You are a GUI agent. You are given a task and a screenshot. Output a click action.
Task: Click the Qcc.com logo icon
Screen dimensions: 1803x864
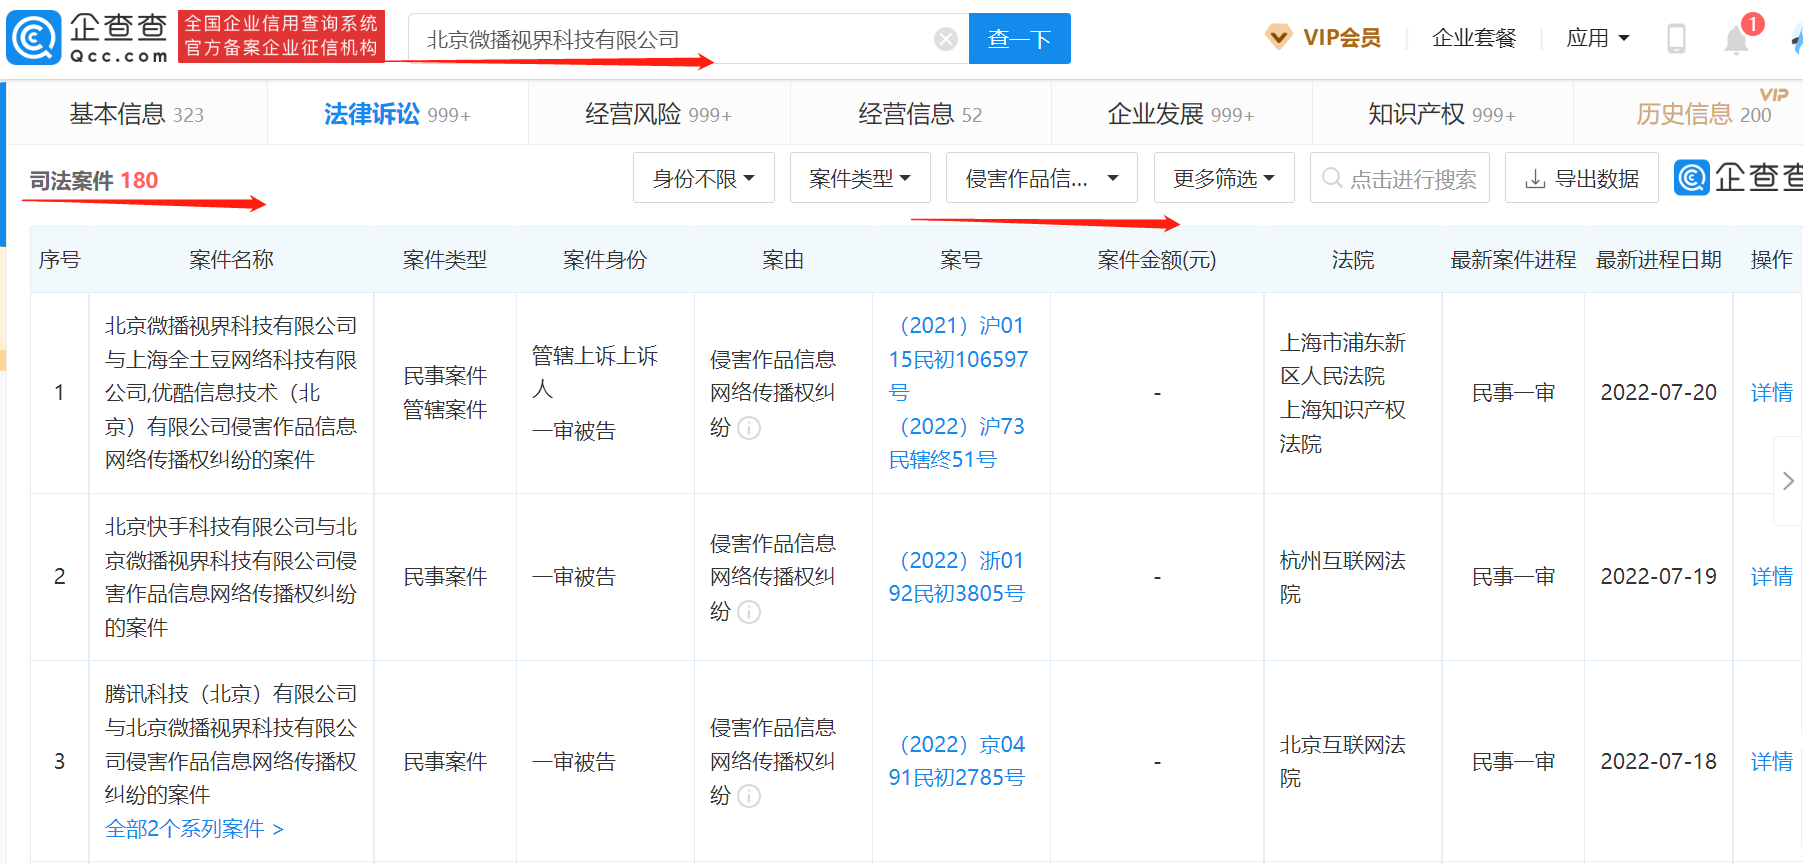33,38
